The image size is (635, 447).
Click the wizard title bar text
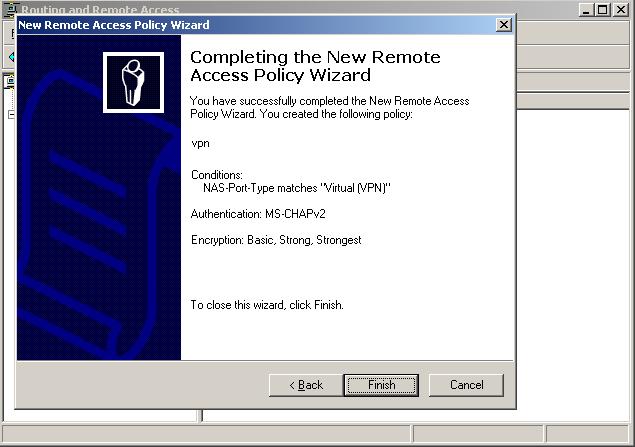coord(114,25)
